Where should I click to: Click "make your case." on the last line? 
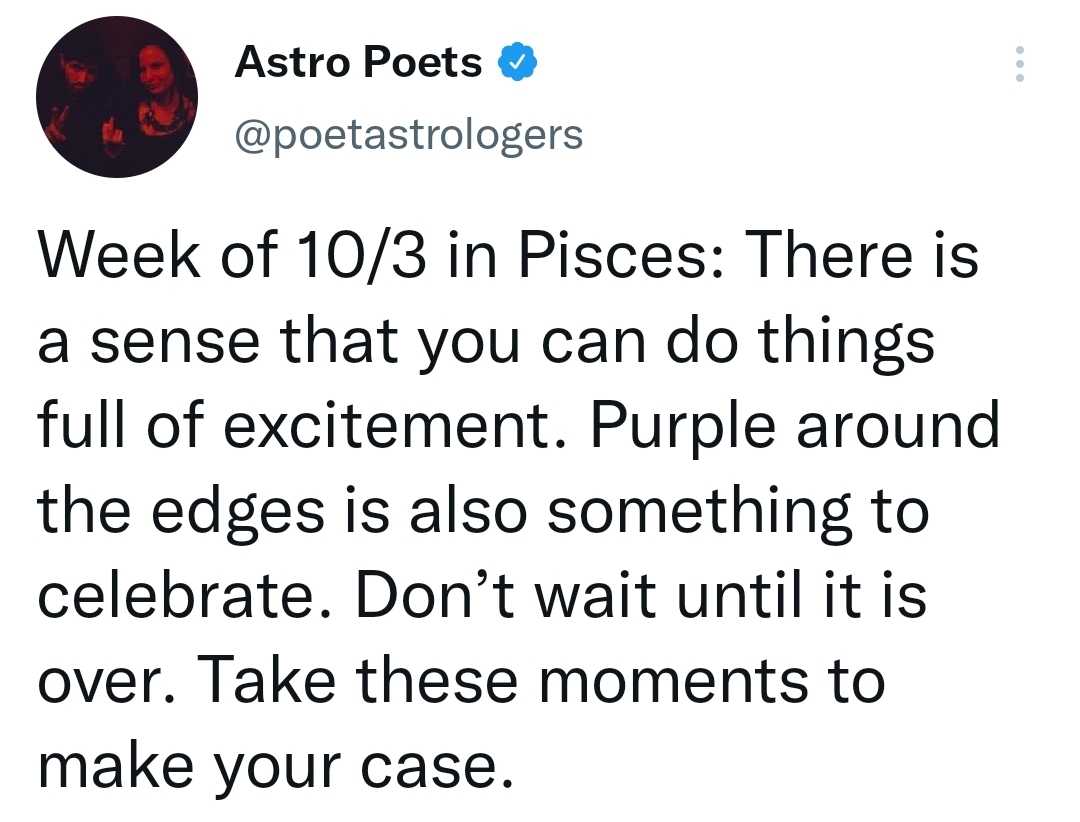click(268, 767)
